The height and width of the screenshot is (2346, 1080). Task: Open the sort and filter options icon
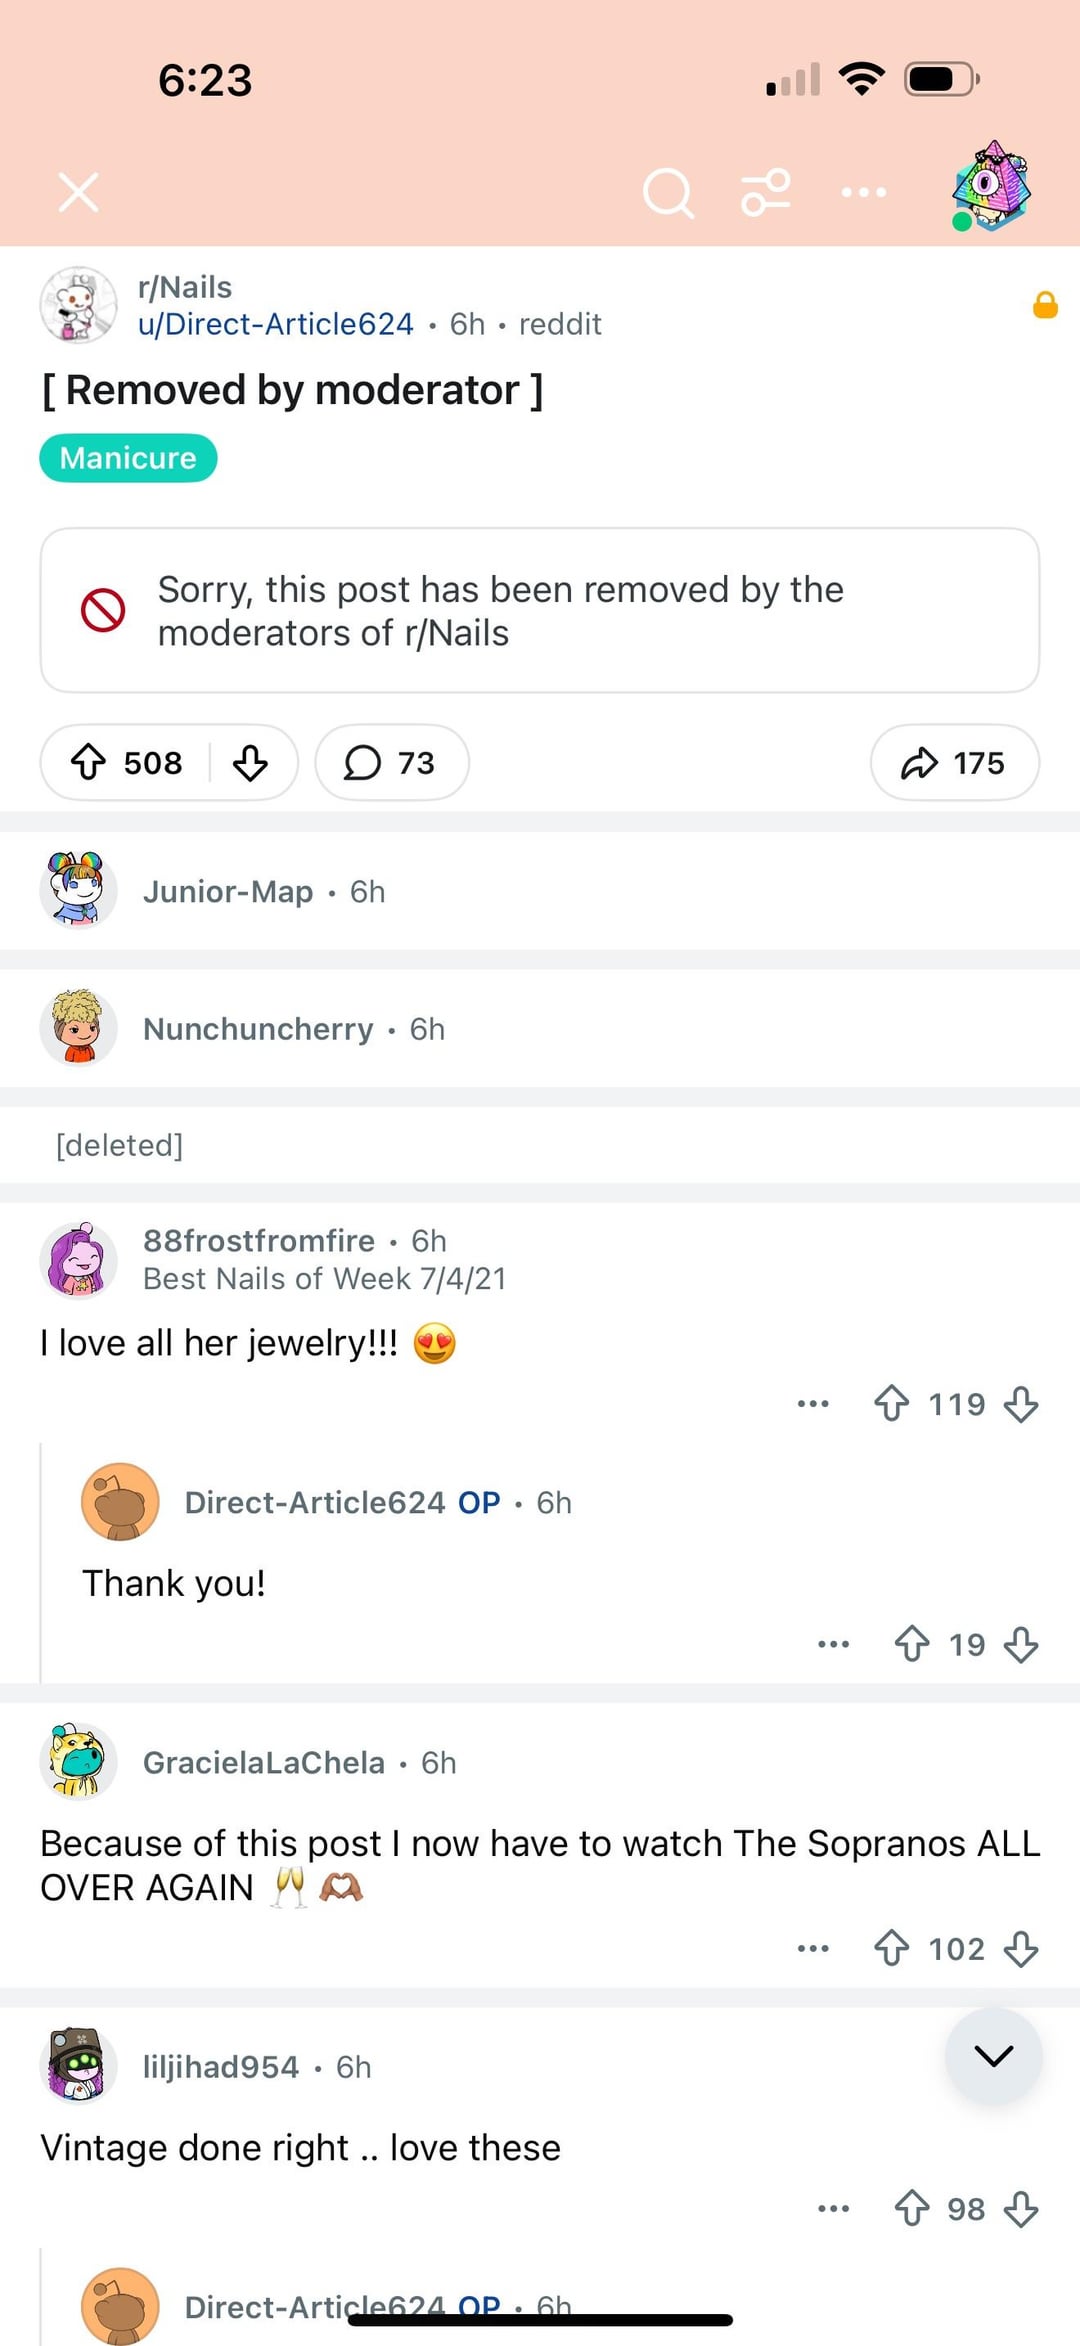(x=766, y=192)
